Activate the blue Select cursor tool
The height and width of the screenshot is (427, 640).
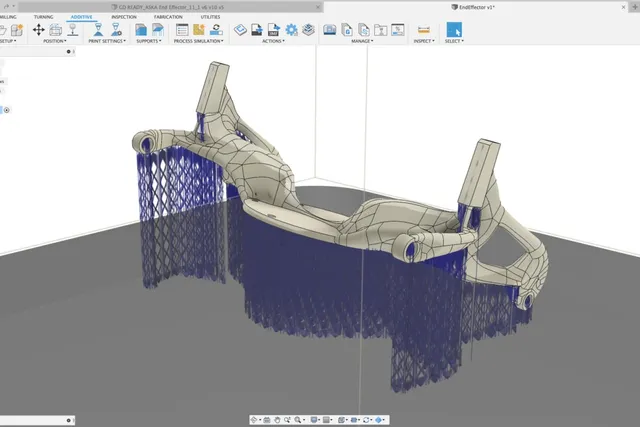[x=454, y=30]
